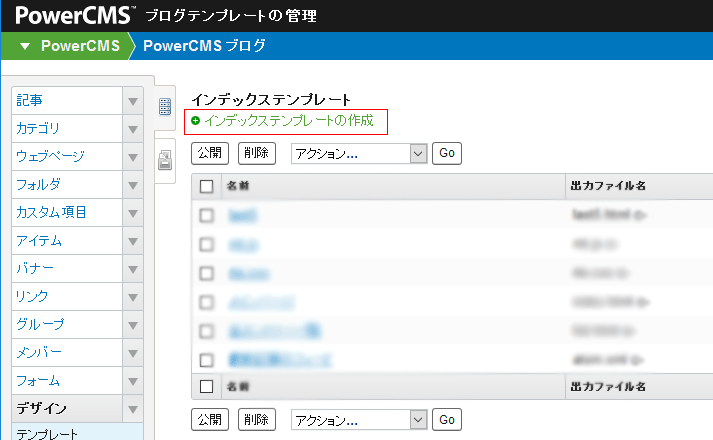The image size is (713, 440).
Task: Check the fourth template row checkbox
Action: coord(206,302)
